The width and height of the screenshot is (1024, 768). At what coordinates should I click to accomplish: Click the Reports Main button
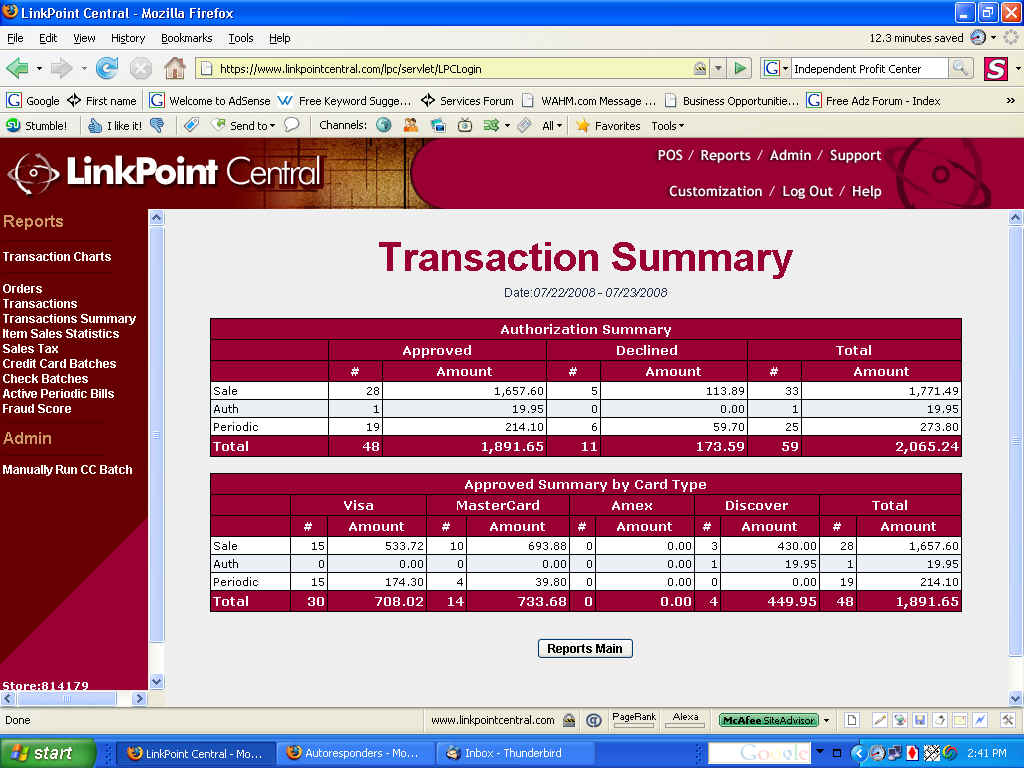[585, 649]
